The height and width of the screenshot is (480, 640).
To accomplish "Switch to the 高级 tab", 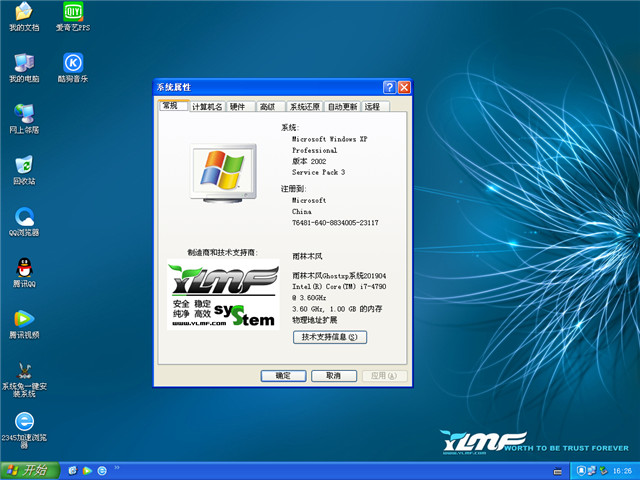I will coord(270,107).
